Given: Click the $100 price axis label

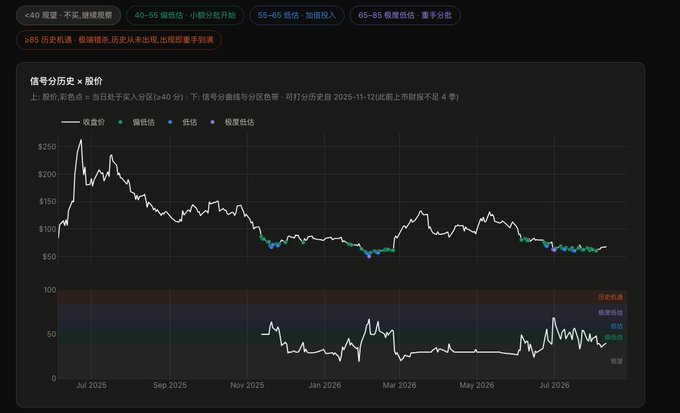Looking at the screenshot, I should tap(47, 229).
